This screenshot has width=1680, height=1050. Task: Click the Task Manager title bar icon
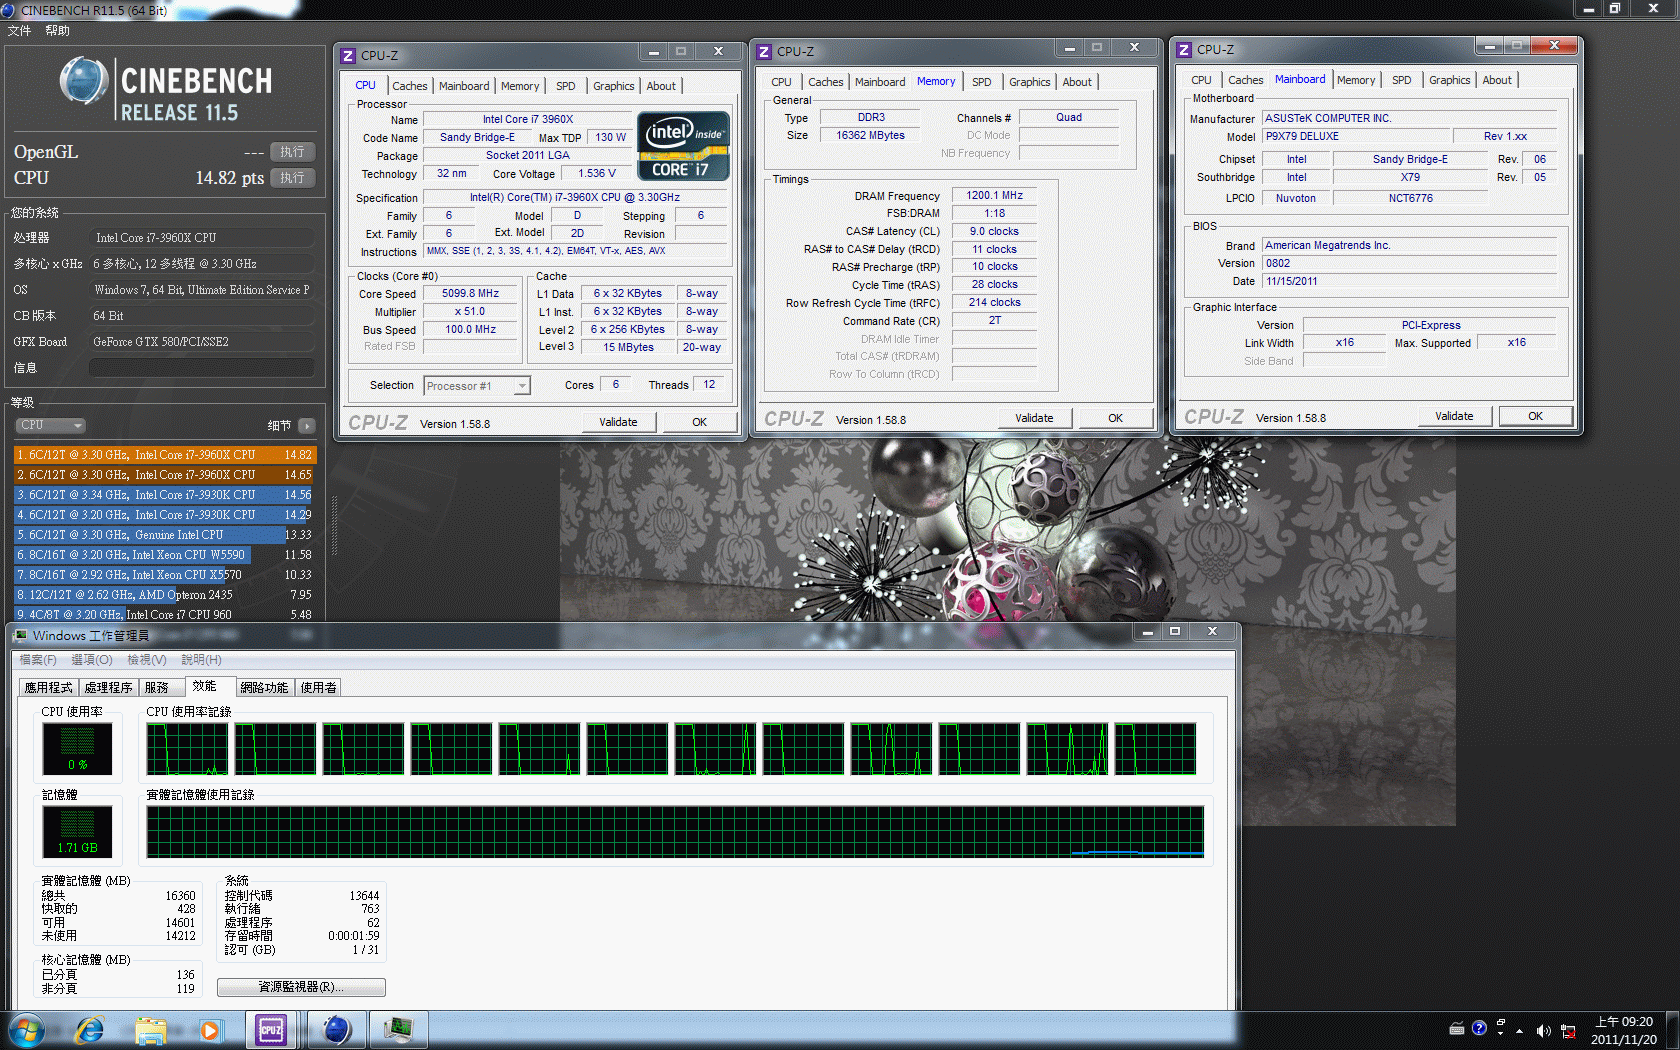pyautogui.click(x=22, y=635)
